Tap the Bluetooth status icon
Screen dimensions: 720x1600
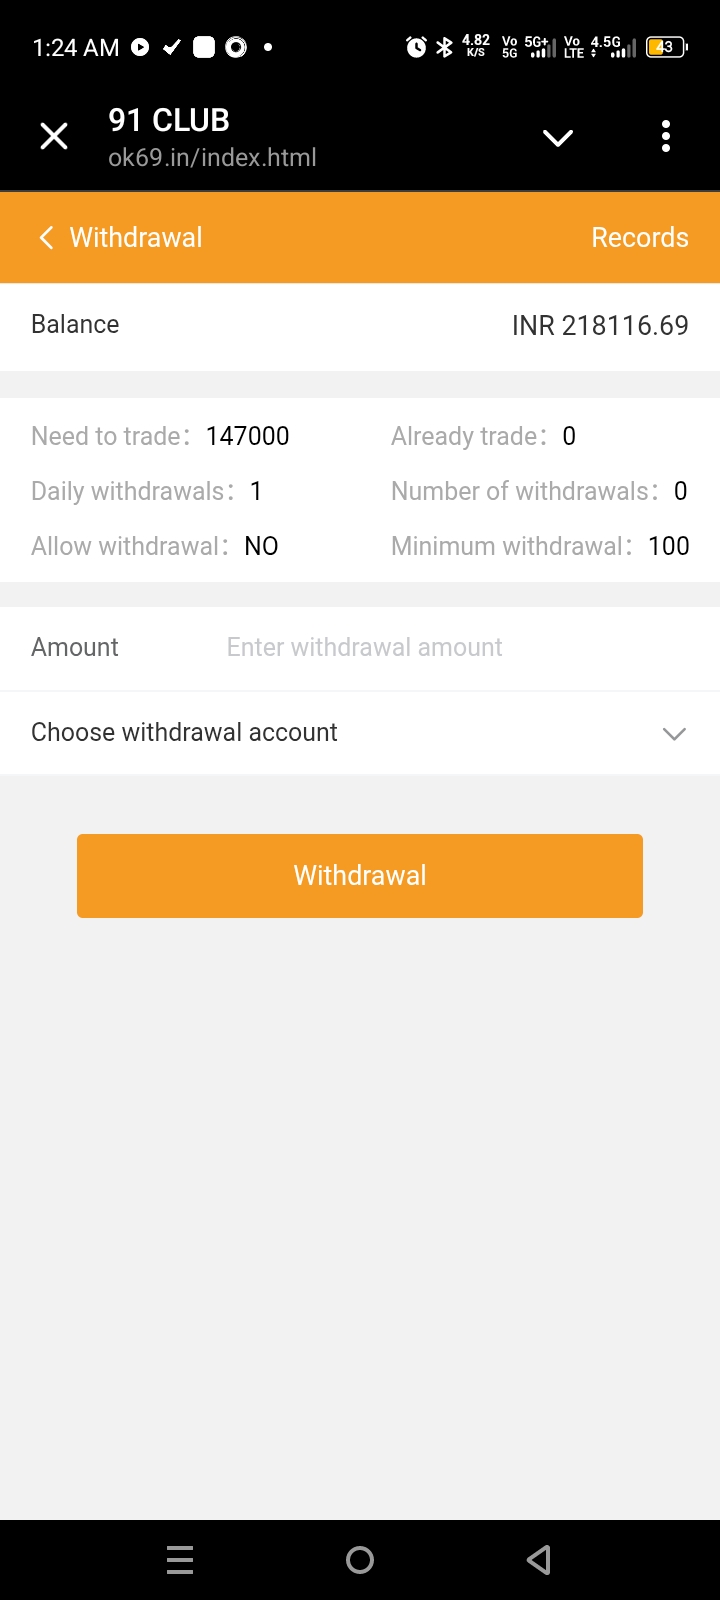(x=444, y=47)
